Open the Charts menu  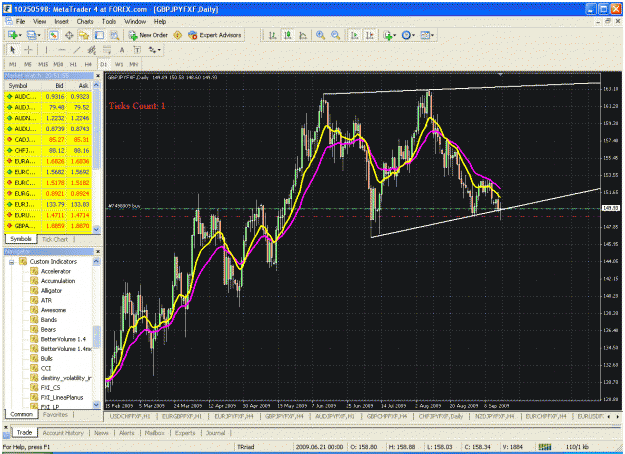pyautogui.click(x=85, y=22)
